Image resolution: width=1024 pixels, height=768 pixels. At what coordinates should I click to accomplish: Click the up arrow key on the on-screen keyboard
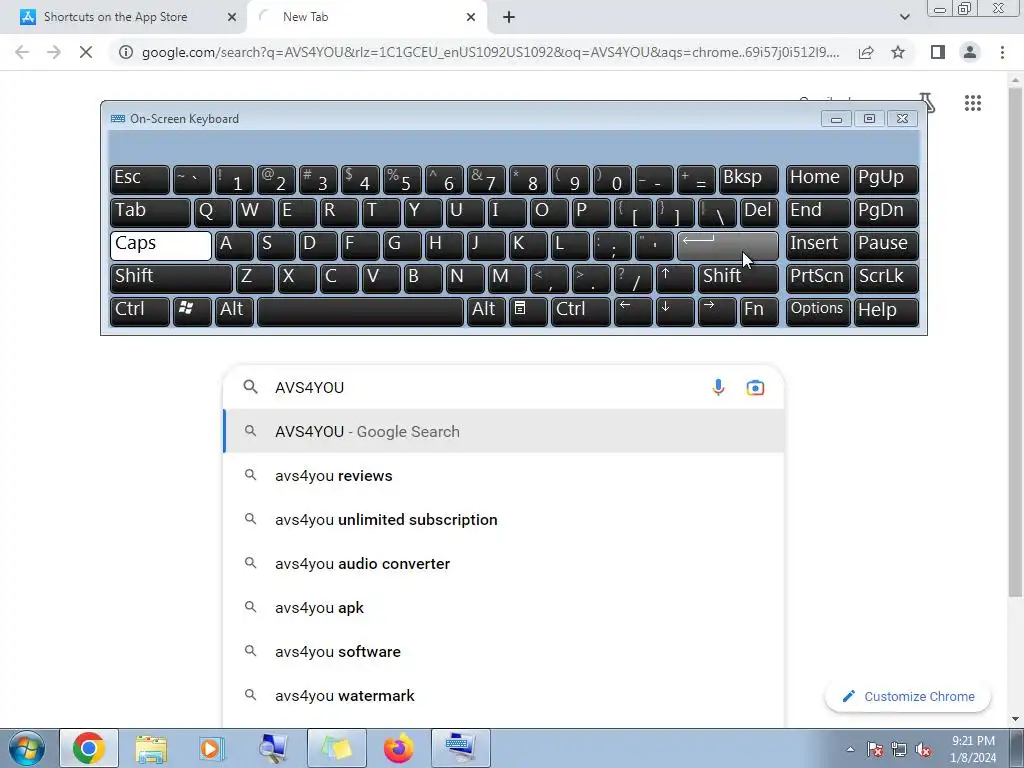coord(674,278)
